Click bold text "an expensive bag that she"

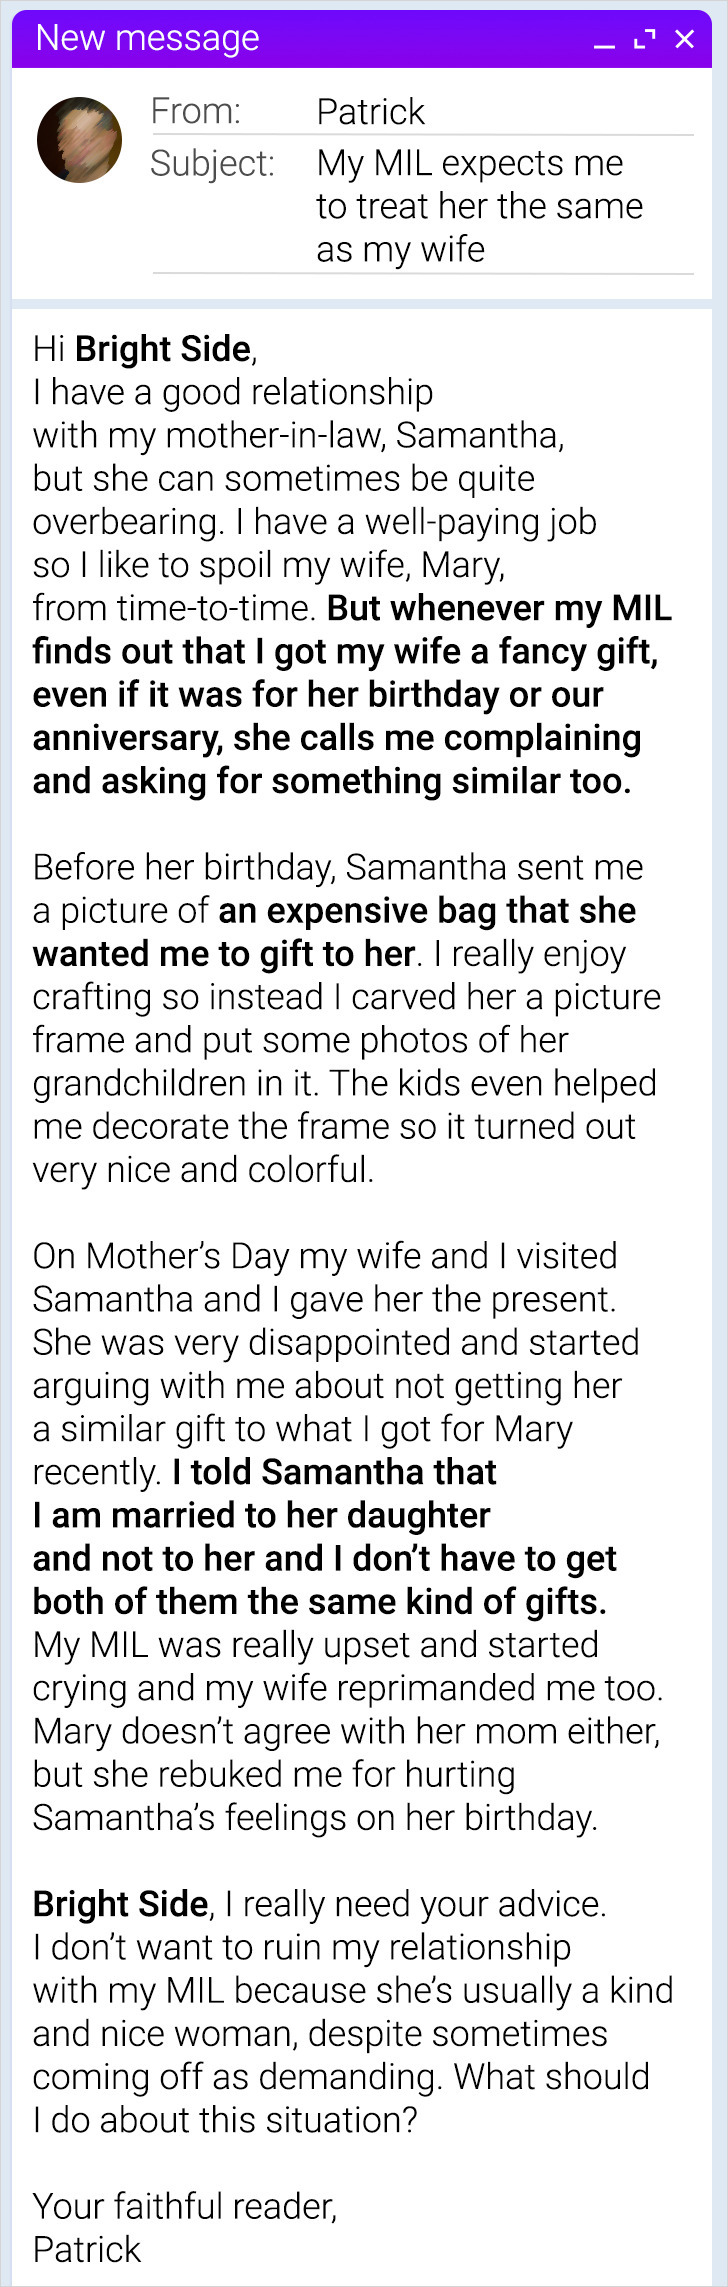(427, 910)
